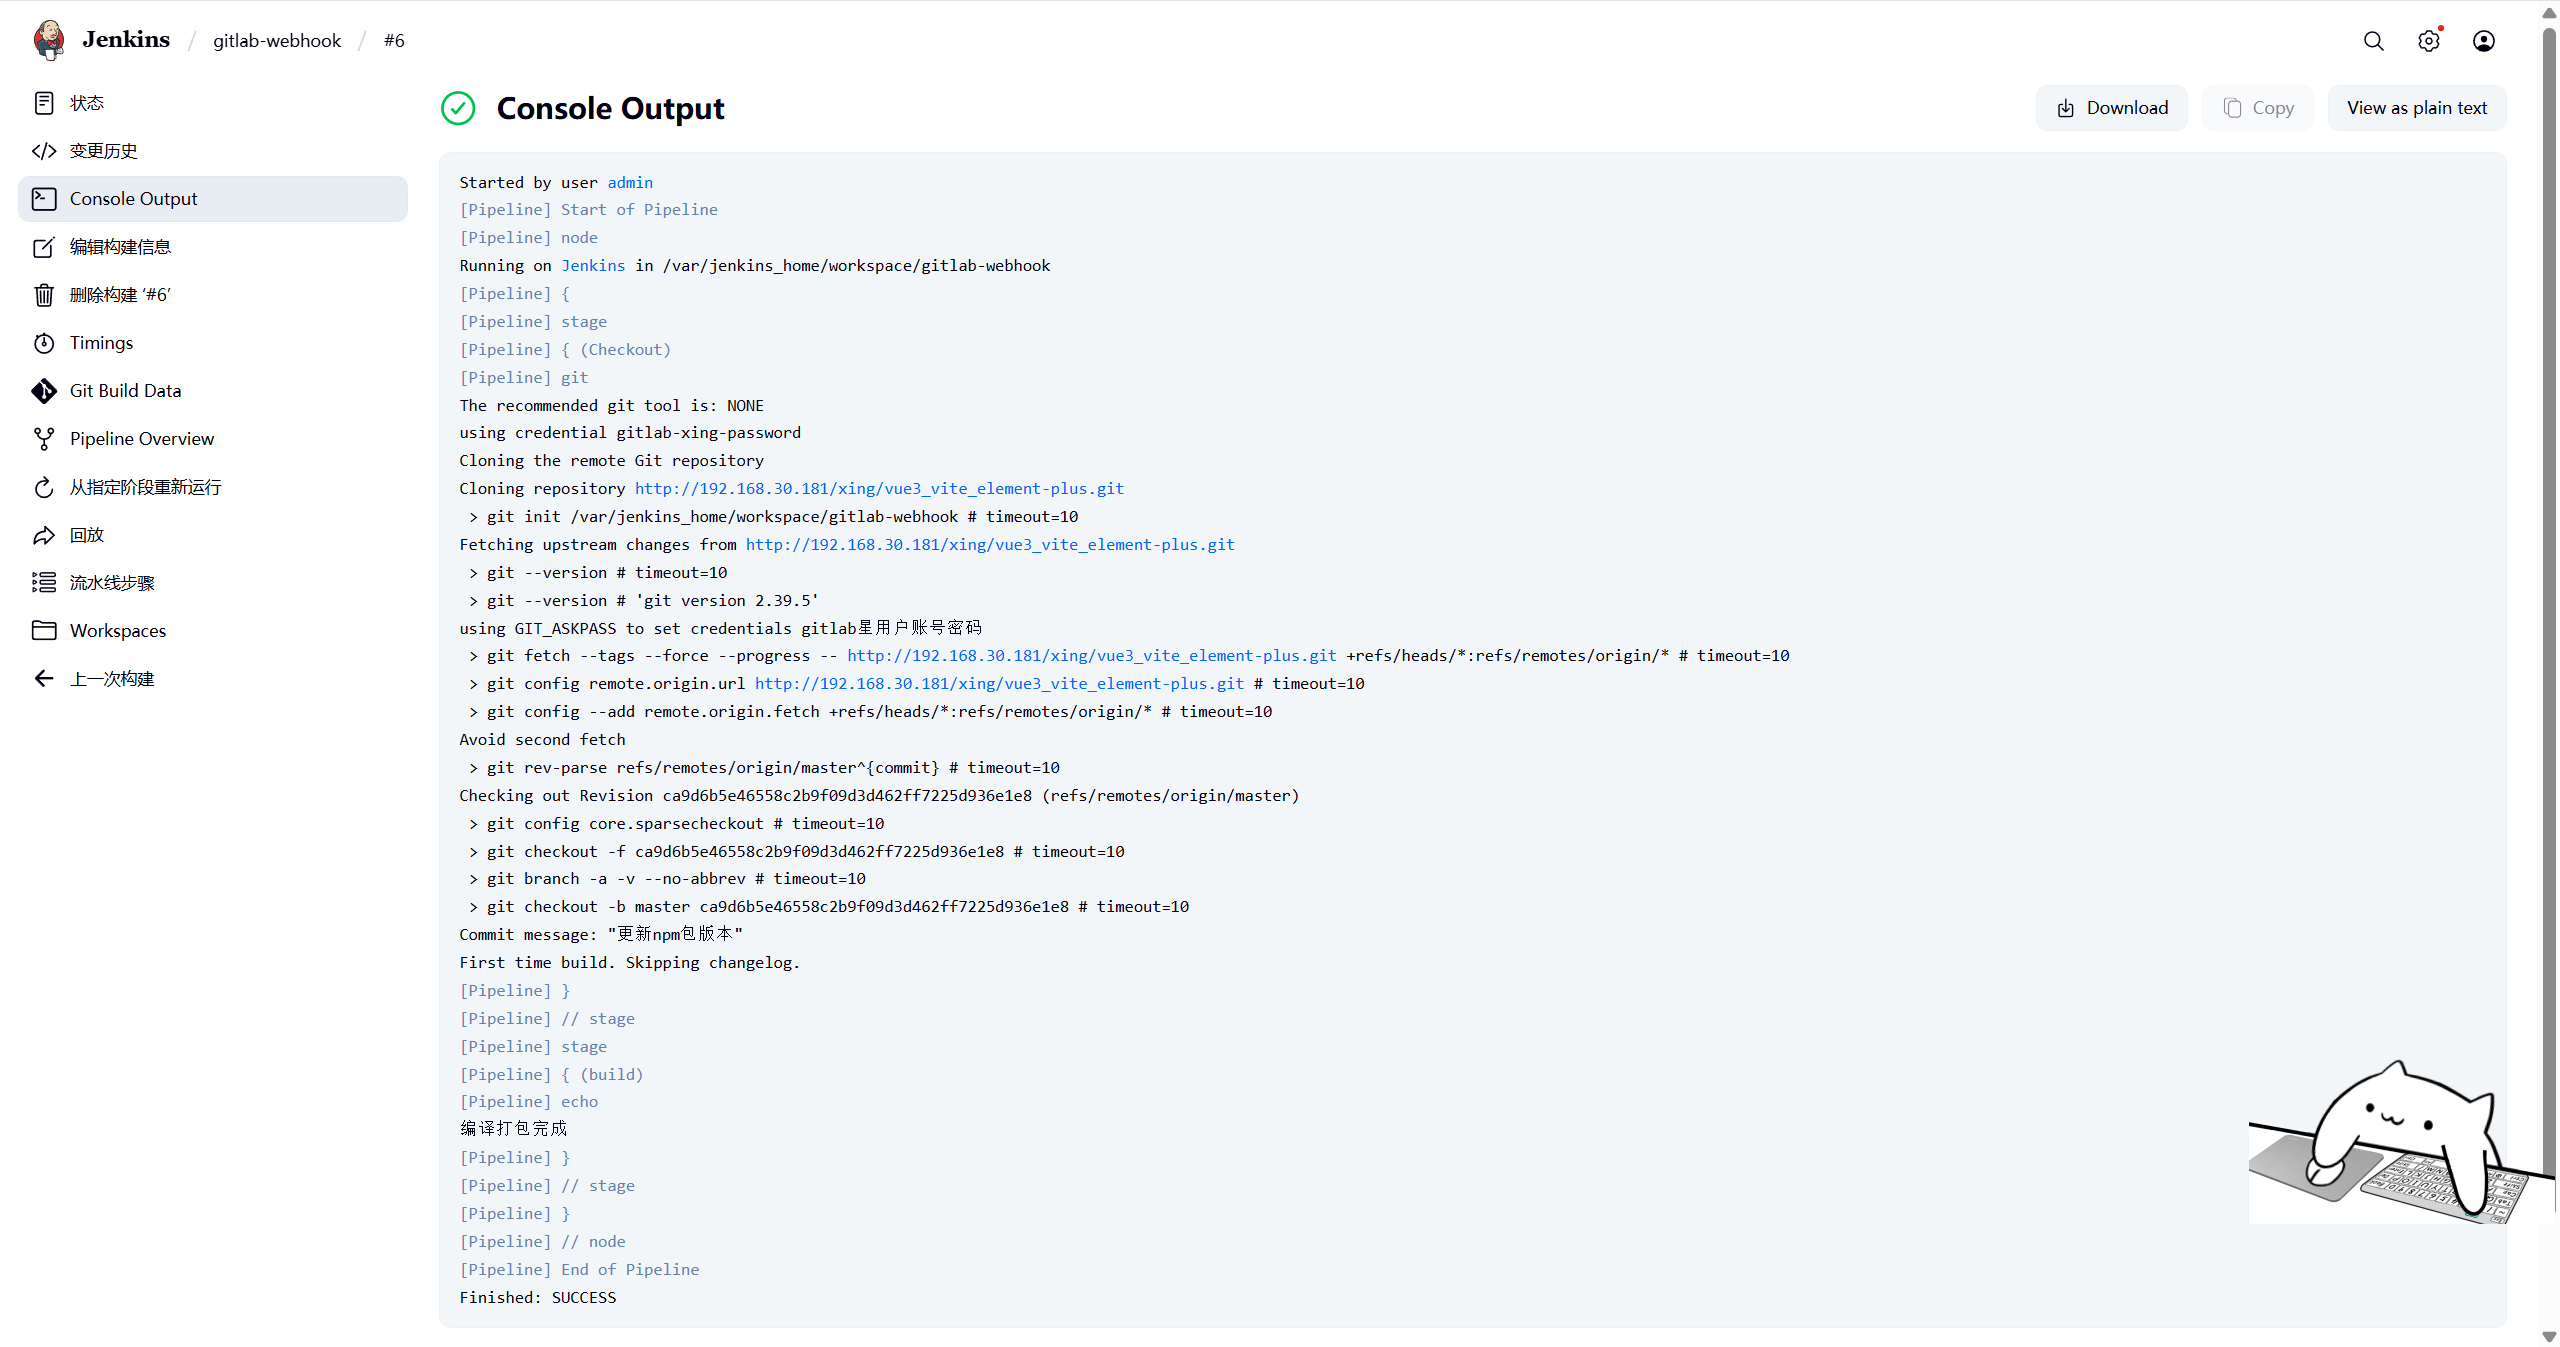This screenshot has height=1347, width=2560.
Task: Click the '[Pipeline] { (Checkout)' line
Action: point(565,349)
